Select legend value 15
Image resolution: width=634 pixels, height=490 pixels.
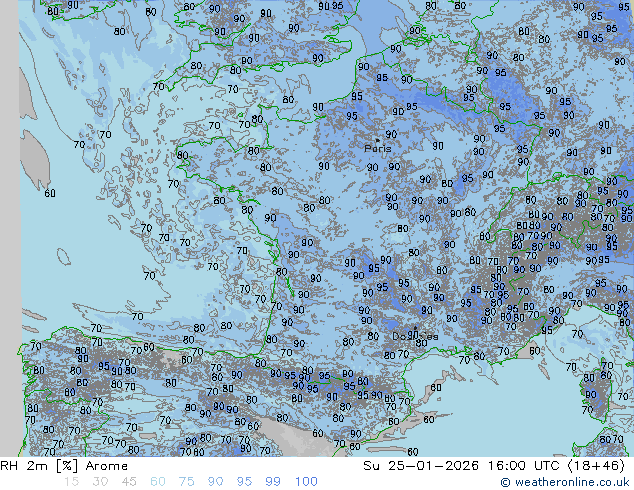click(71, 482)
